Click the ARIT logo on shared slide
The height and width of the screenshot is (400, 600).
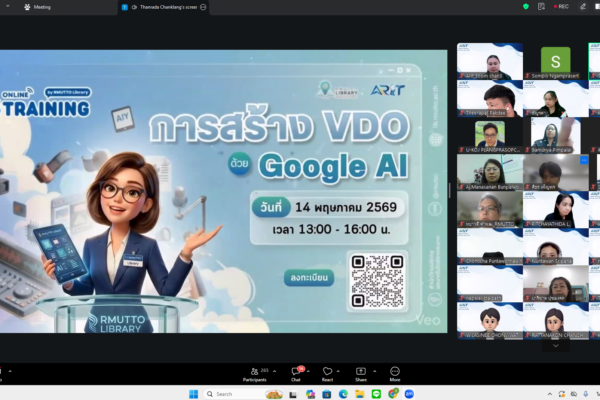pyautogui.click(x=387, y=90)
